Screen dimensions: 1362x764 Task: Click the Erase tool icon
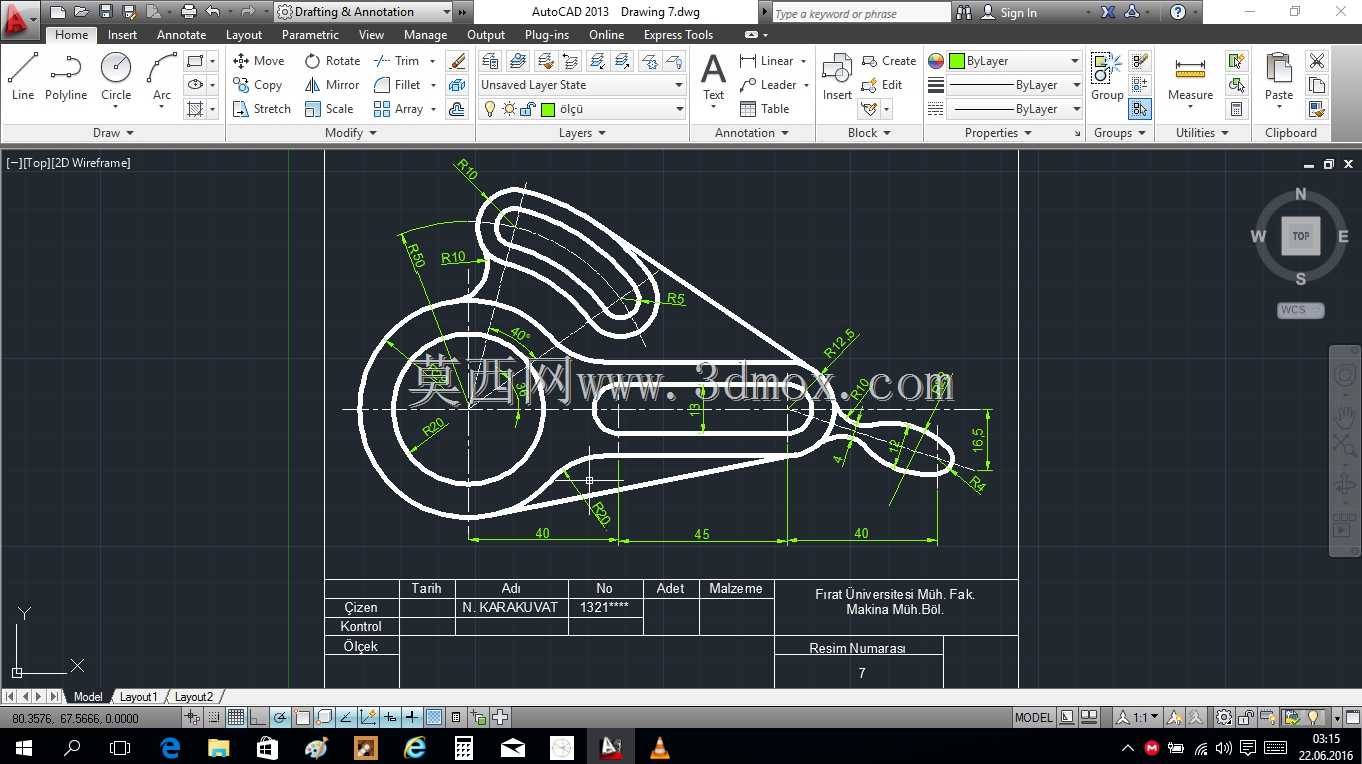pos(457,61)
